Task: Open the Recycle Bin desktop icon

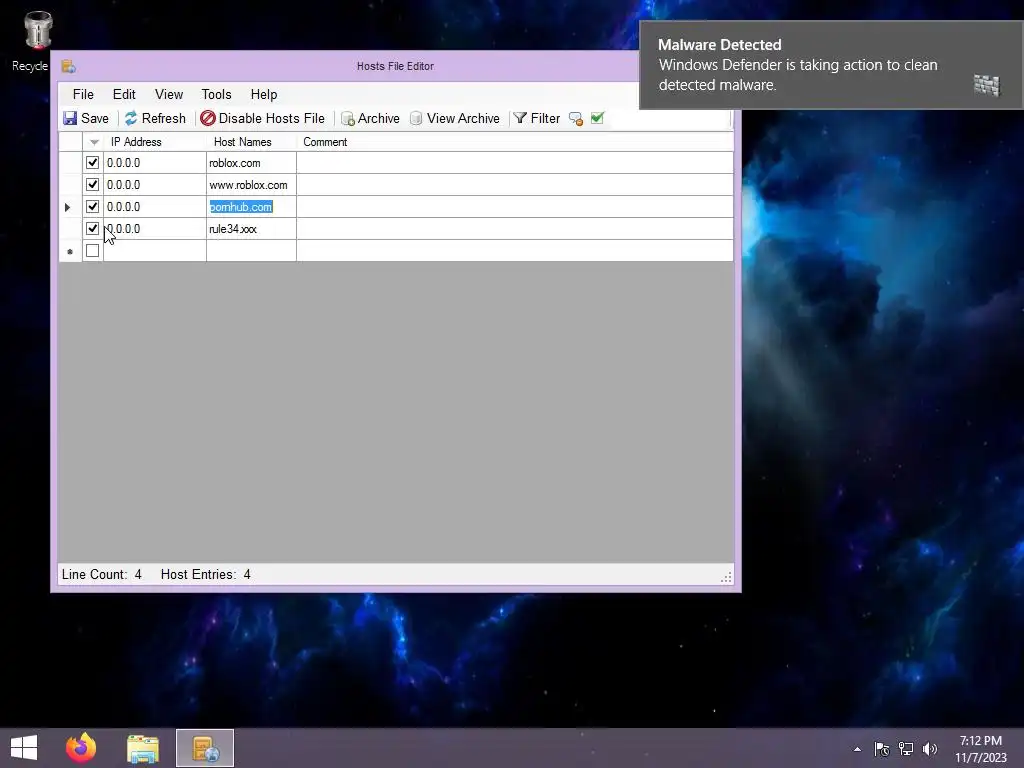Action: [x=35, y=40]
